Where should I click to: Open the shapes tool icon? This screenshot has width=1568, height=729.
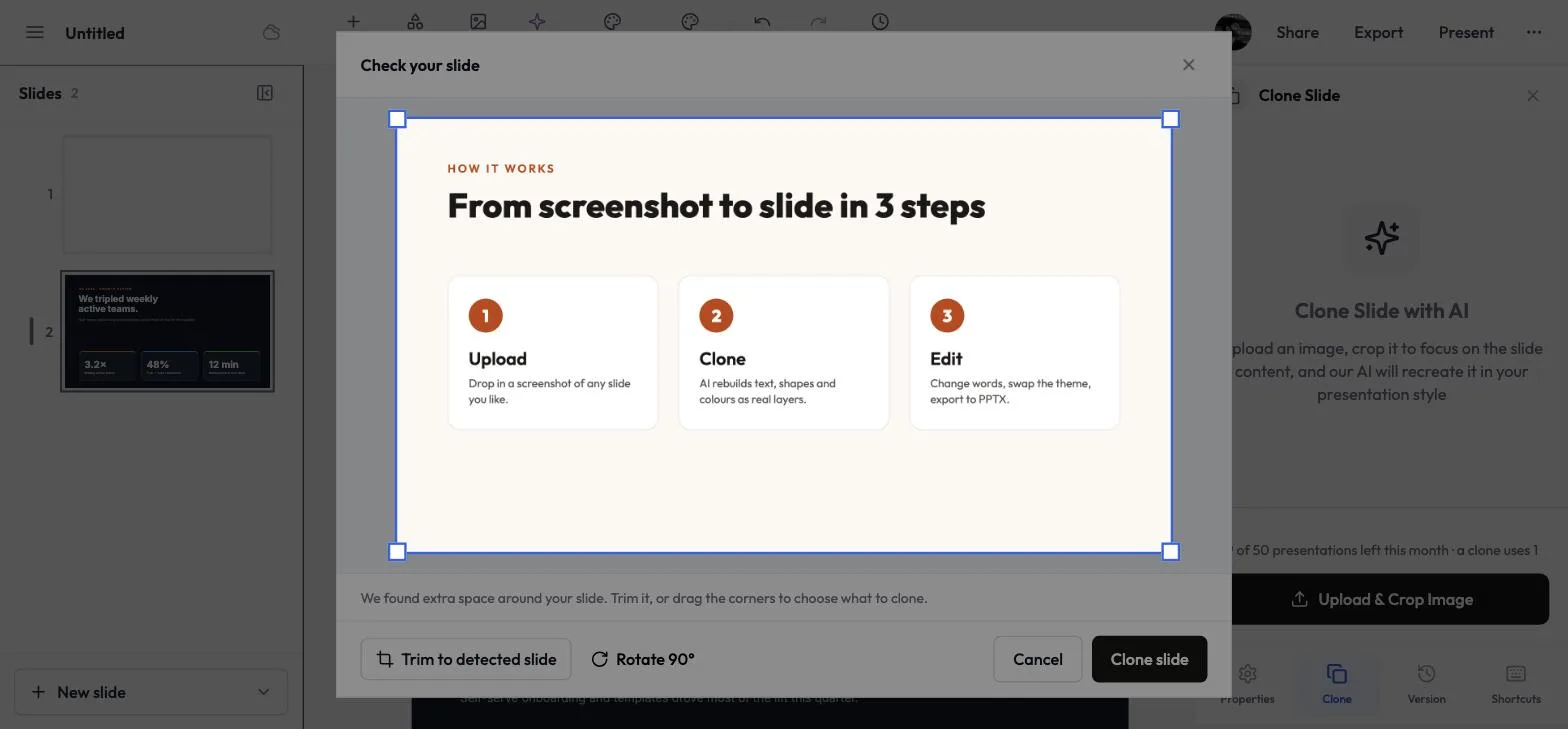[x=415, y=21]
